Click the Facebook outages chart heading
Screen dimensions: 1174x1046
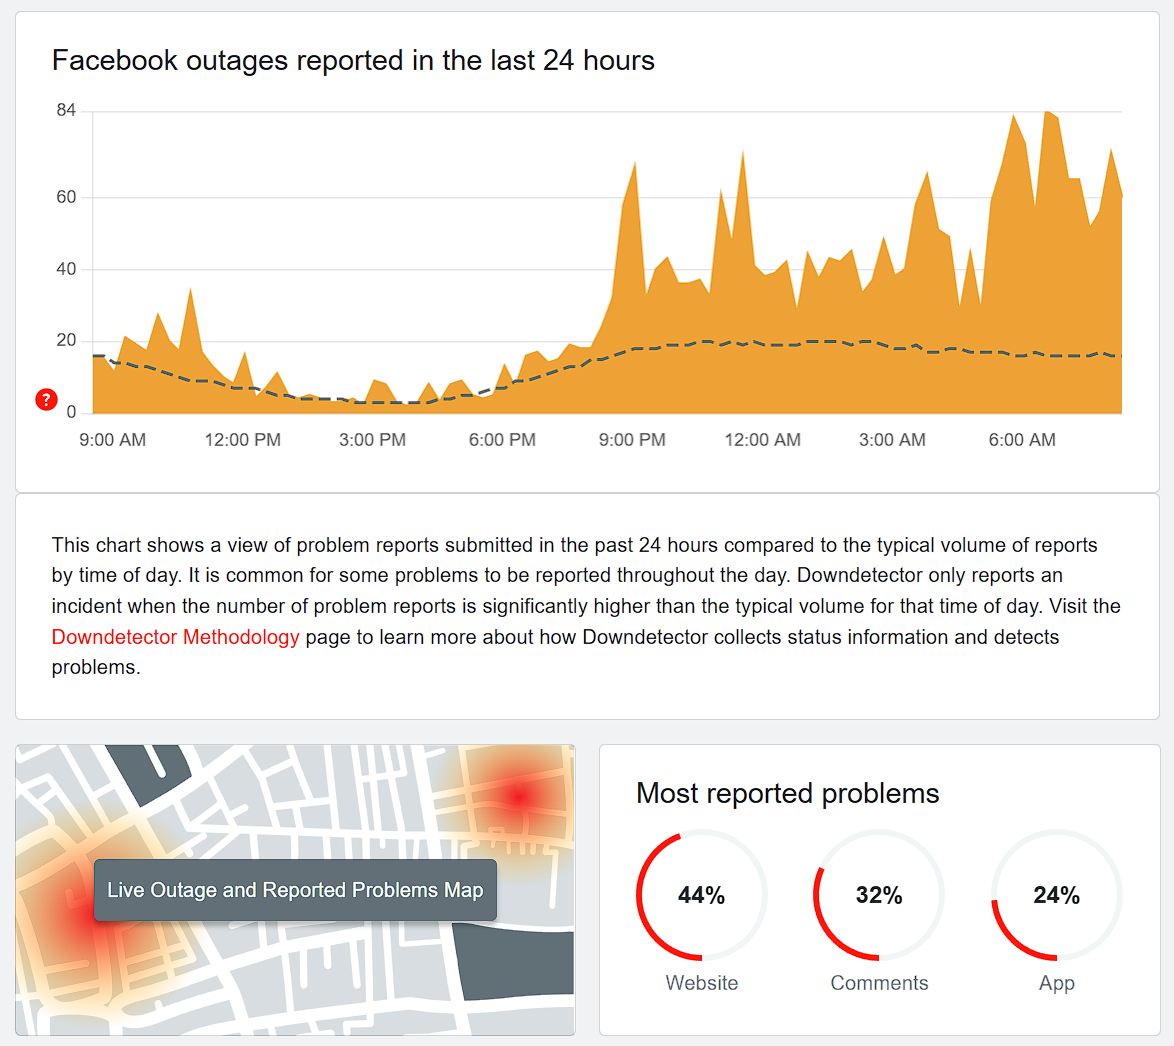(x=353, y=61)
